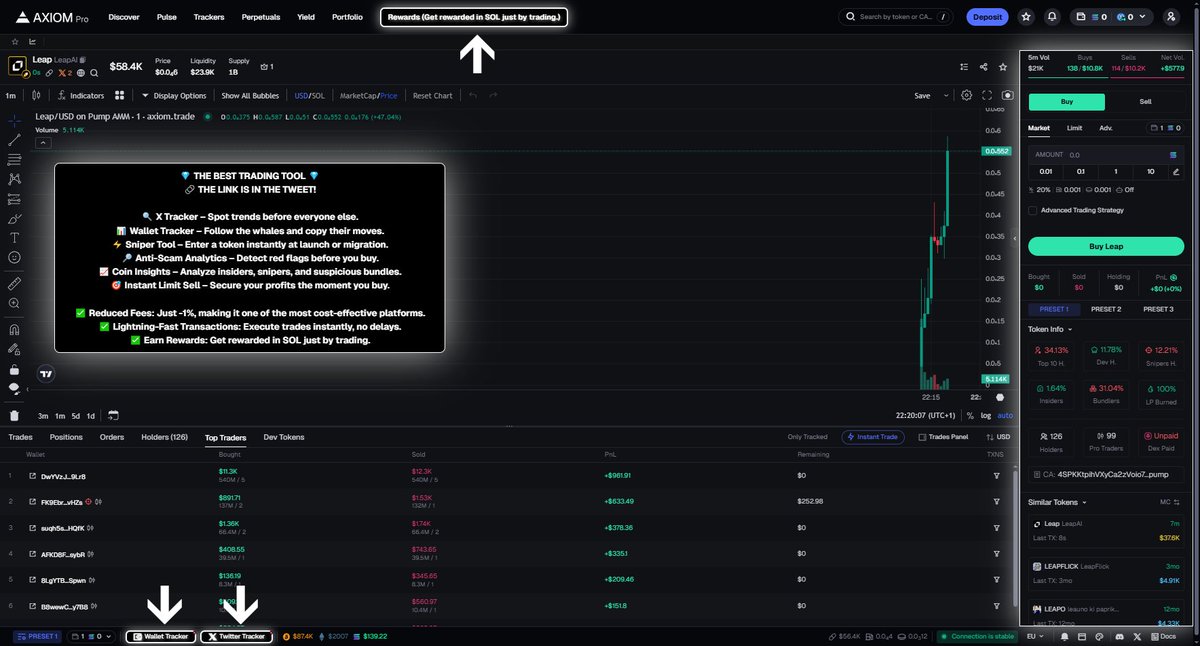This screenshot has width=1200, height=646.
Task: Collapse the Volume indicator legend
Action: click(x=42, y=143)
